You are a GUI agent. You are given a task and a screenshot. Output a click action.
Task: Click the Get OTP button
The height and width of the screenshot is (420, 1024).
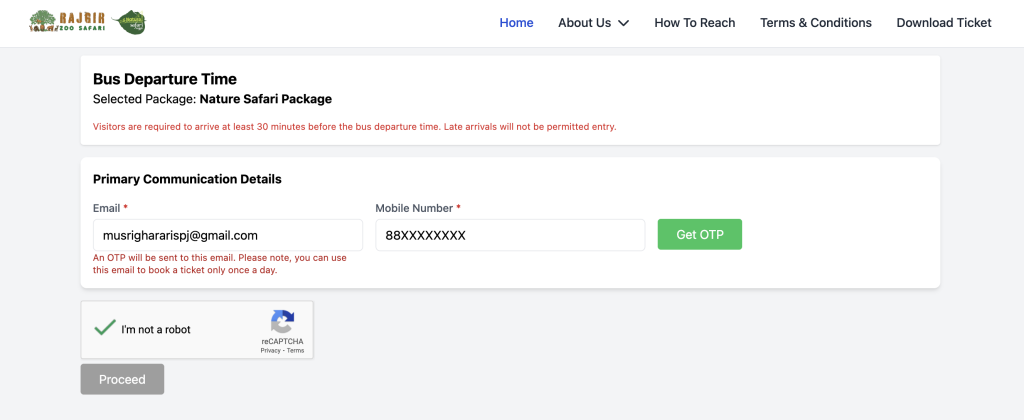click(x=699, y=234)
